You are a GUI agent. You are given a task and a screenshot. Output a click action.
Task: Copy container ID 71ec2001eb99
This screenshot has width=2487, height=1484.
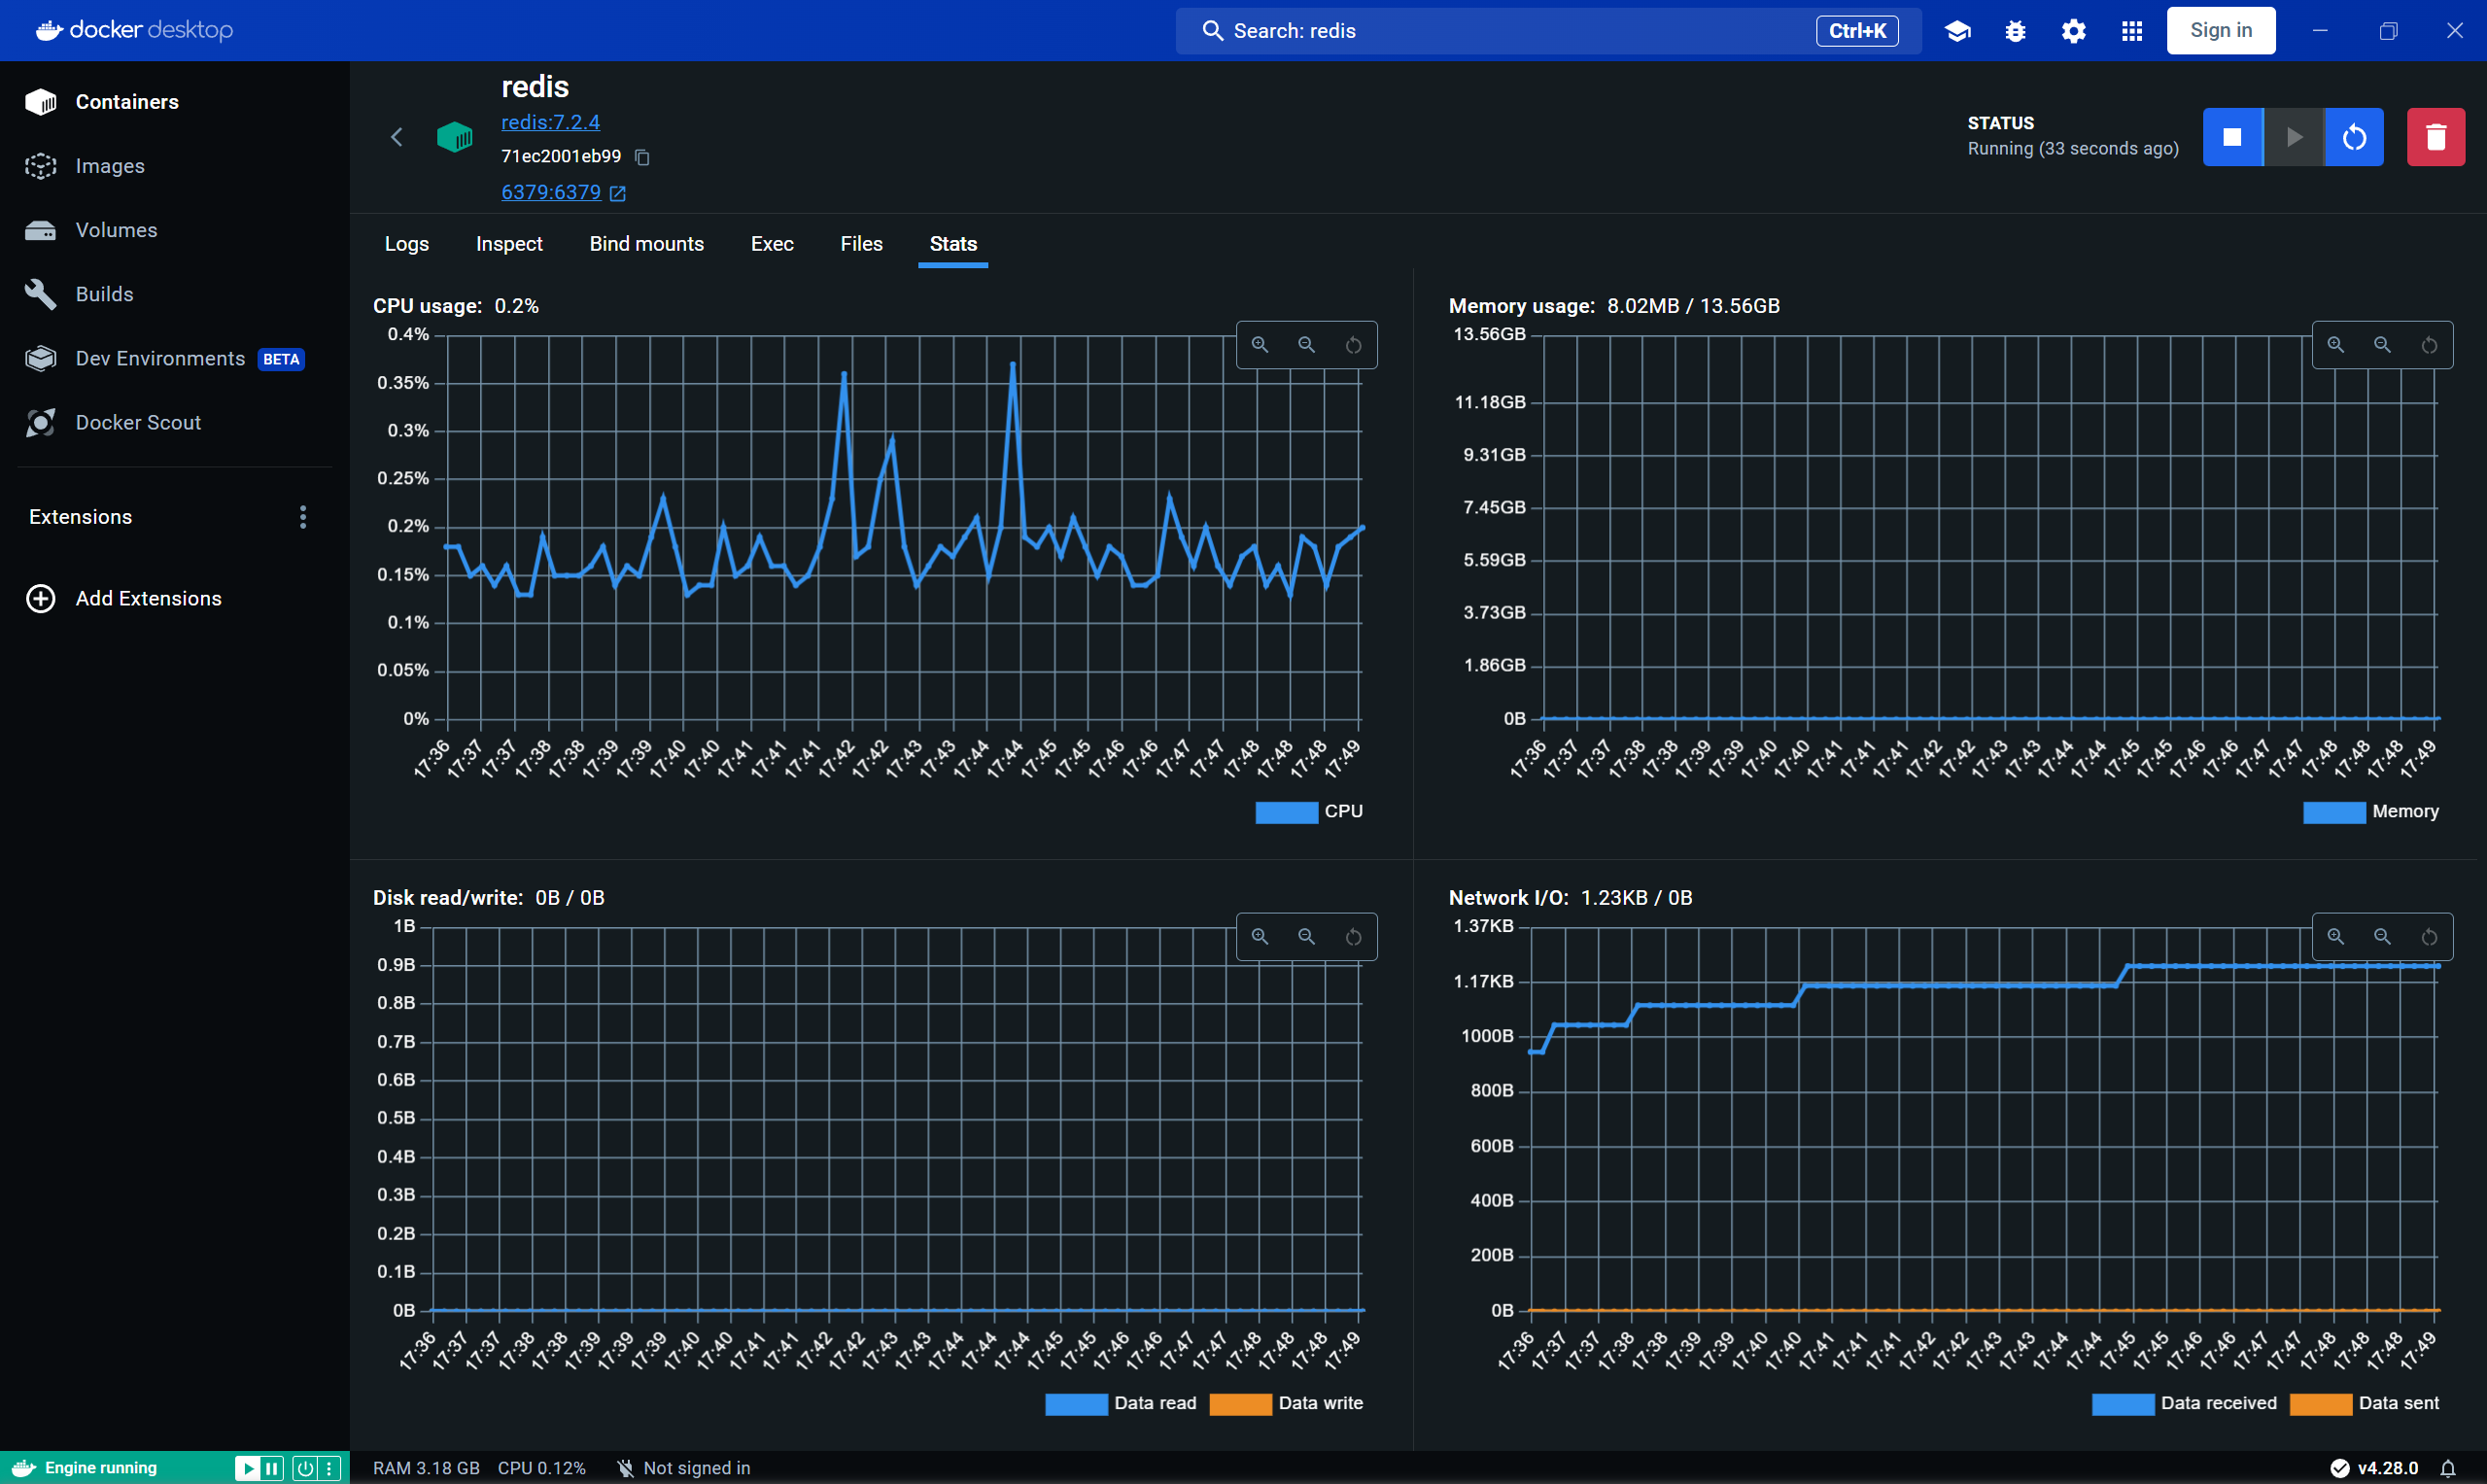643,157
